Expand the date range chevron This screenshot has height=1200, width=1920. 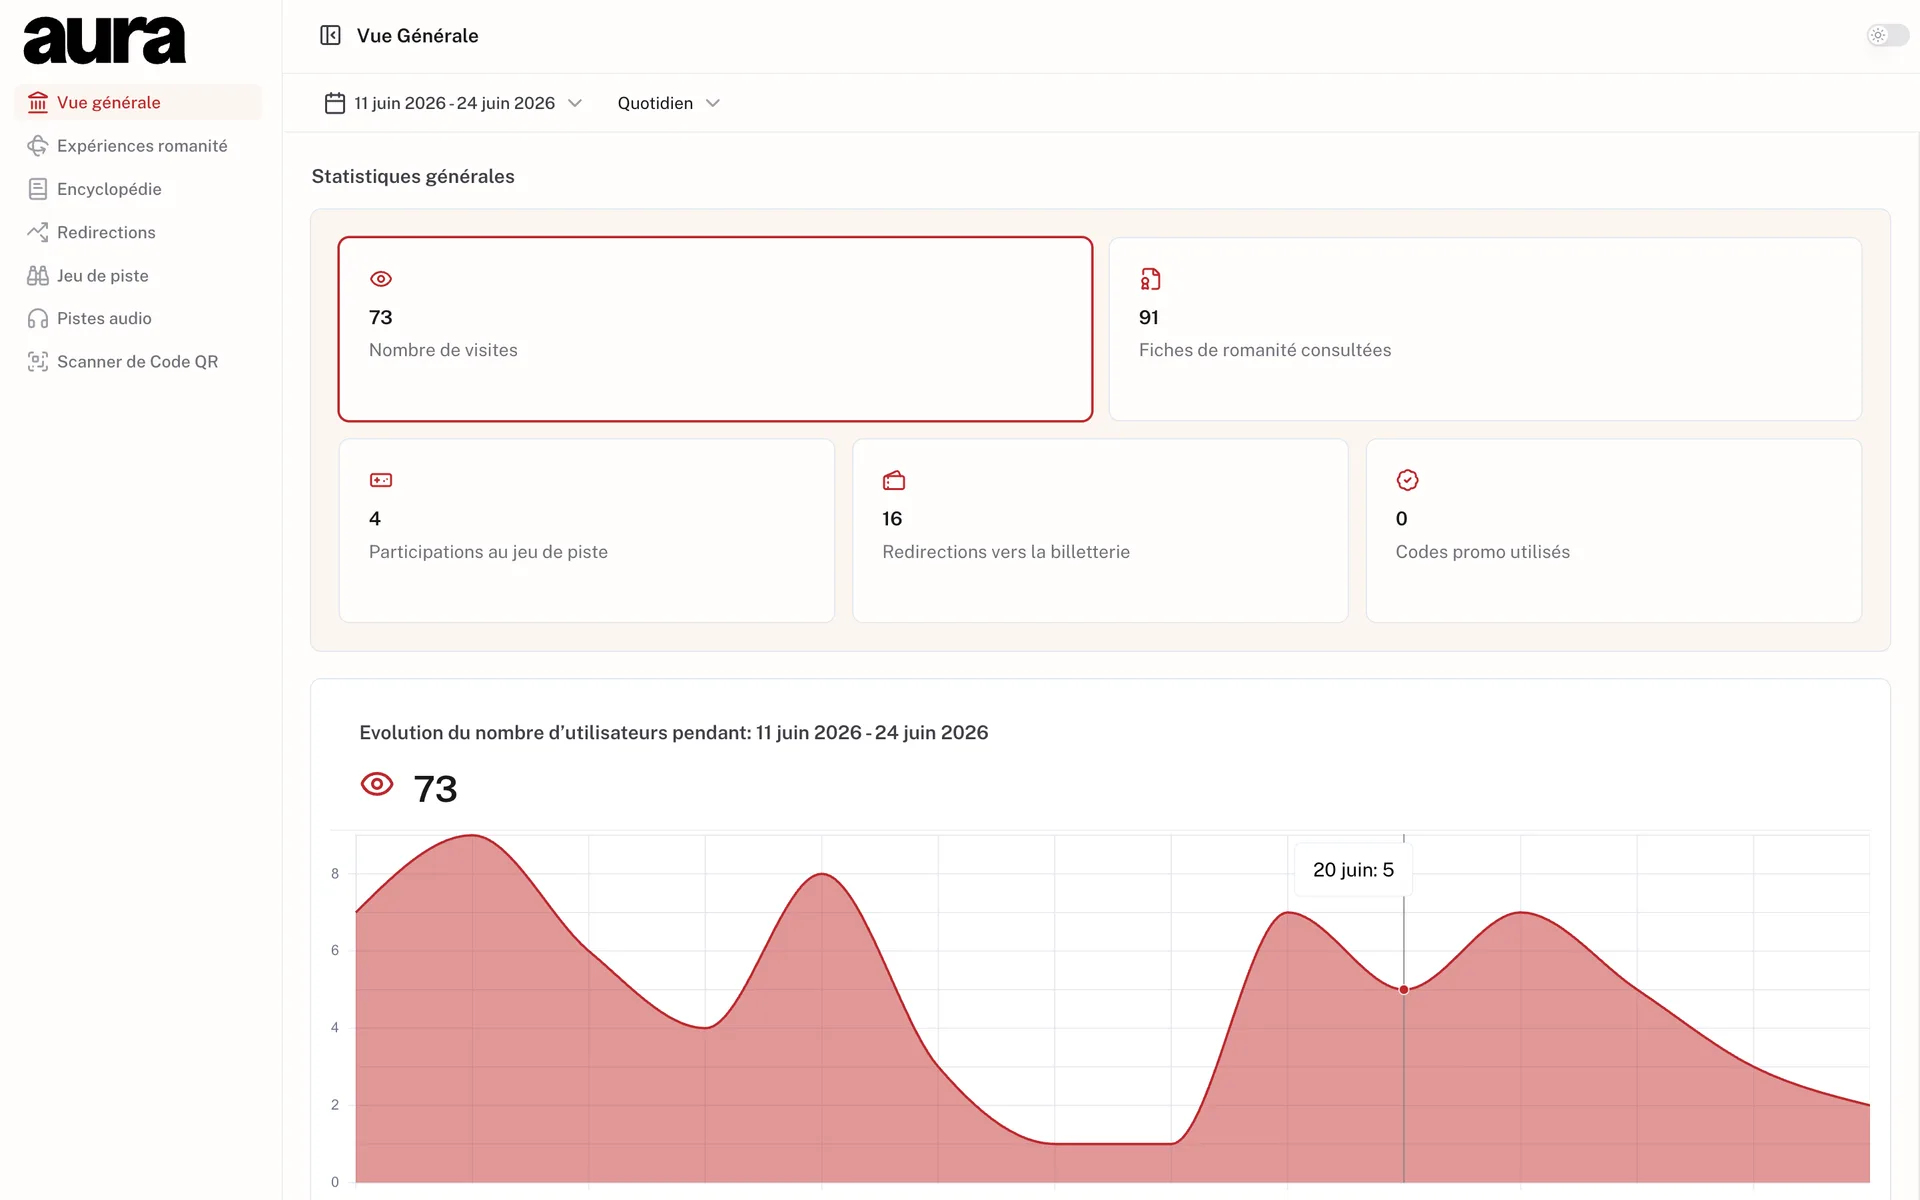click(x=575, y=103)
